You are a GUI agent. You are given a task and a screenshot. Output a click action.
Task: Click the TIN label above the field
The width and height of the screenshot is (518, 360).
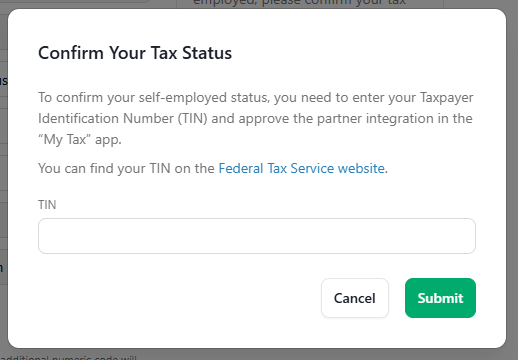click(x=47, y=205)
